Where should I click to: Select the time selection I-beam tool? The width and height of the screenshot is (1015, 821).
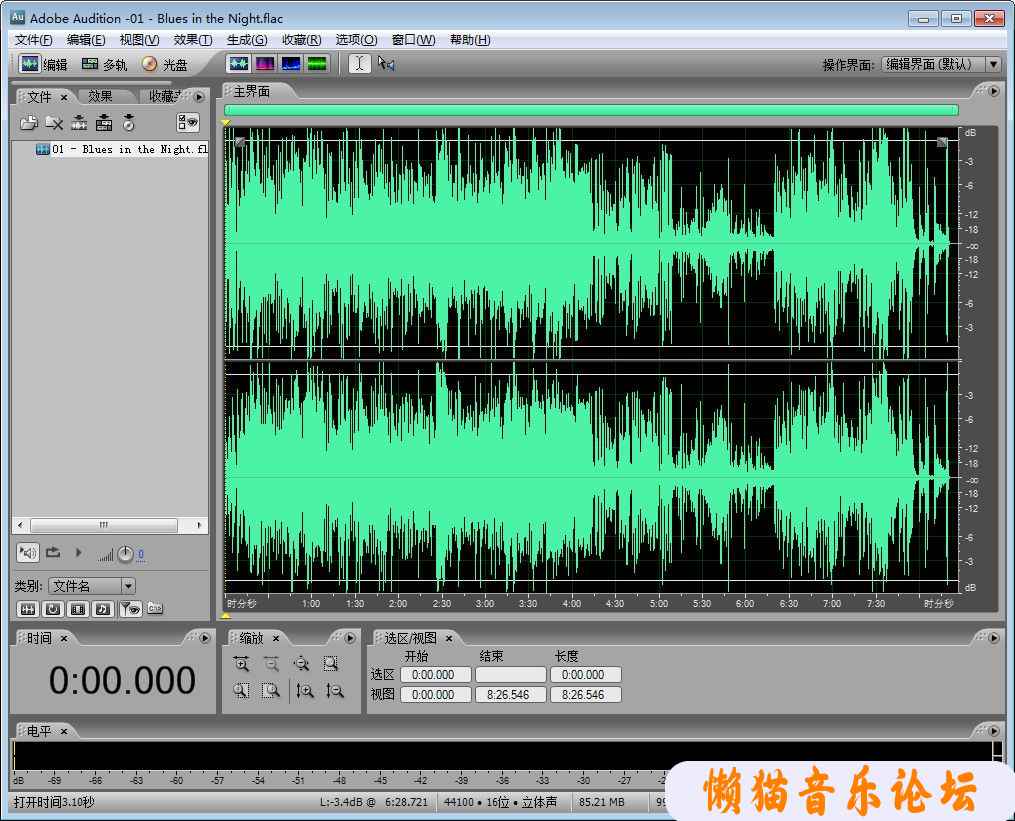[x=359, y=63]
